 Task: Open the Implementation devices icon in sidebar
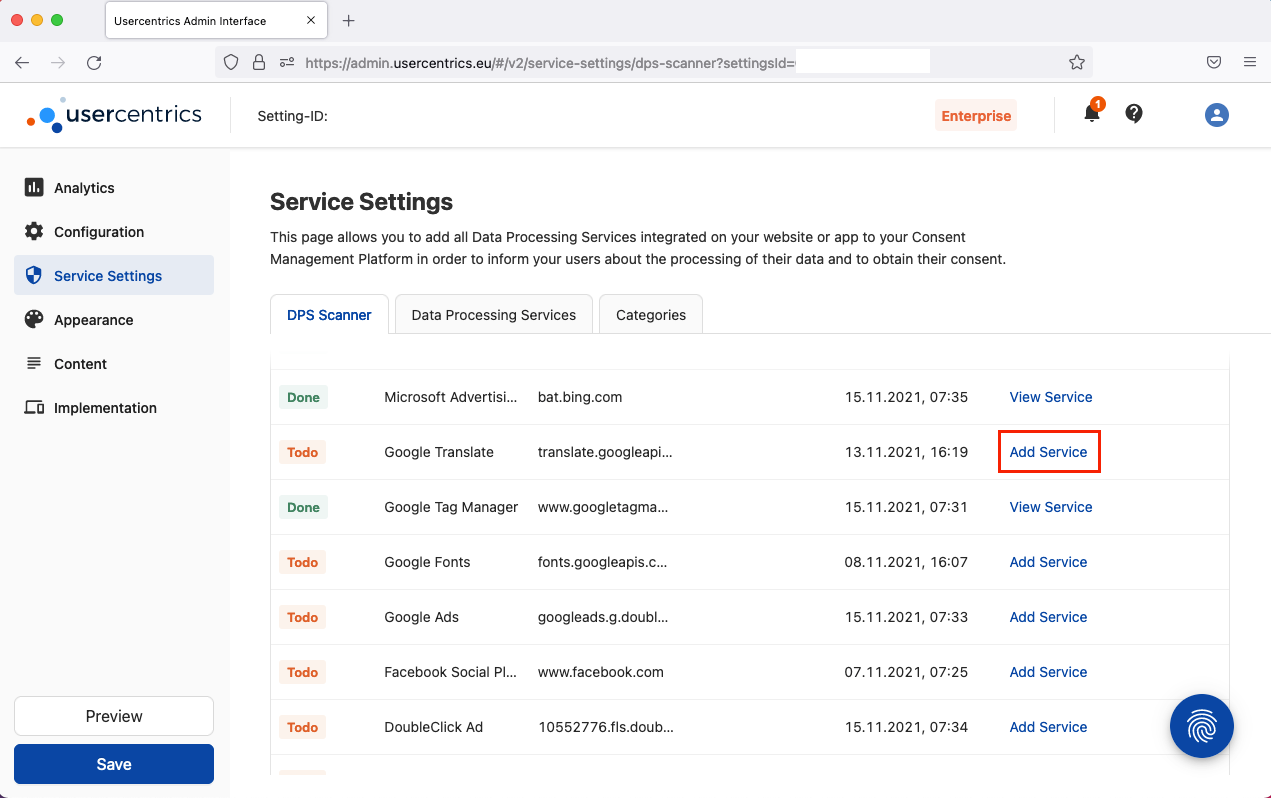tap(34, 408)
